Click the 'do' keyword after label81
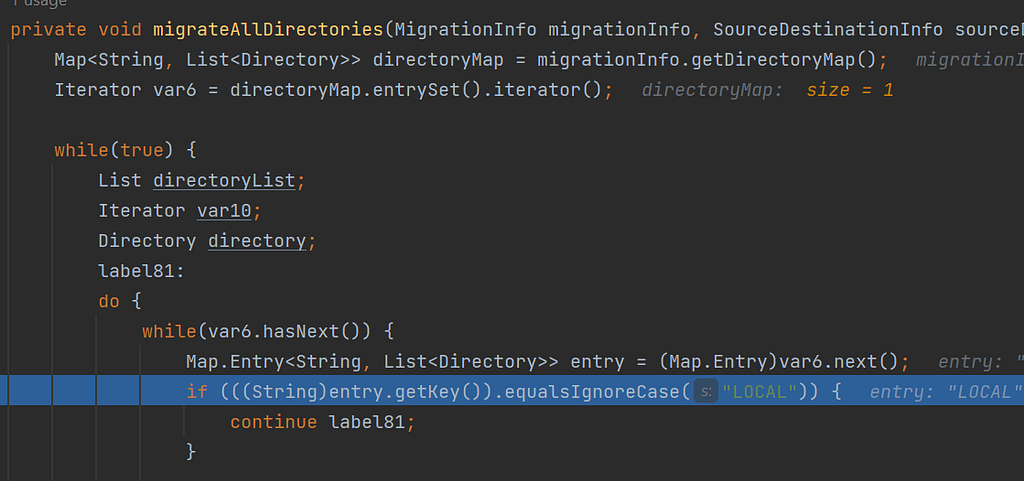The image size is (1024, 481). point(109,302)
